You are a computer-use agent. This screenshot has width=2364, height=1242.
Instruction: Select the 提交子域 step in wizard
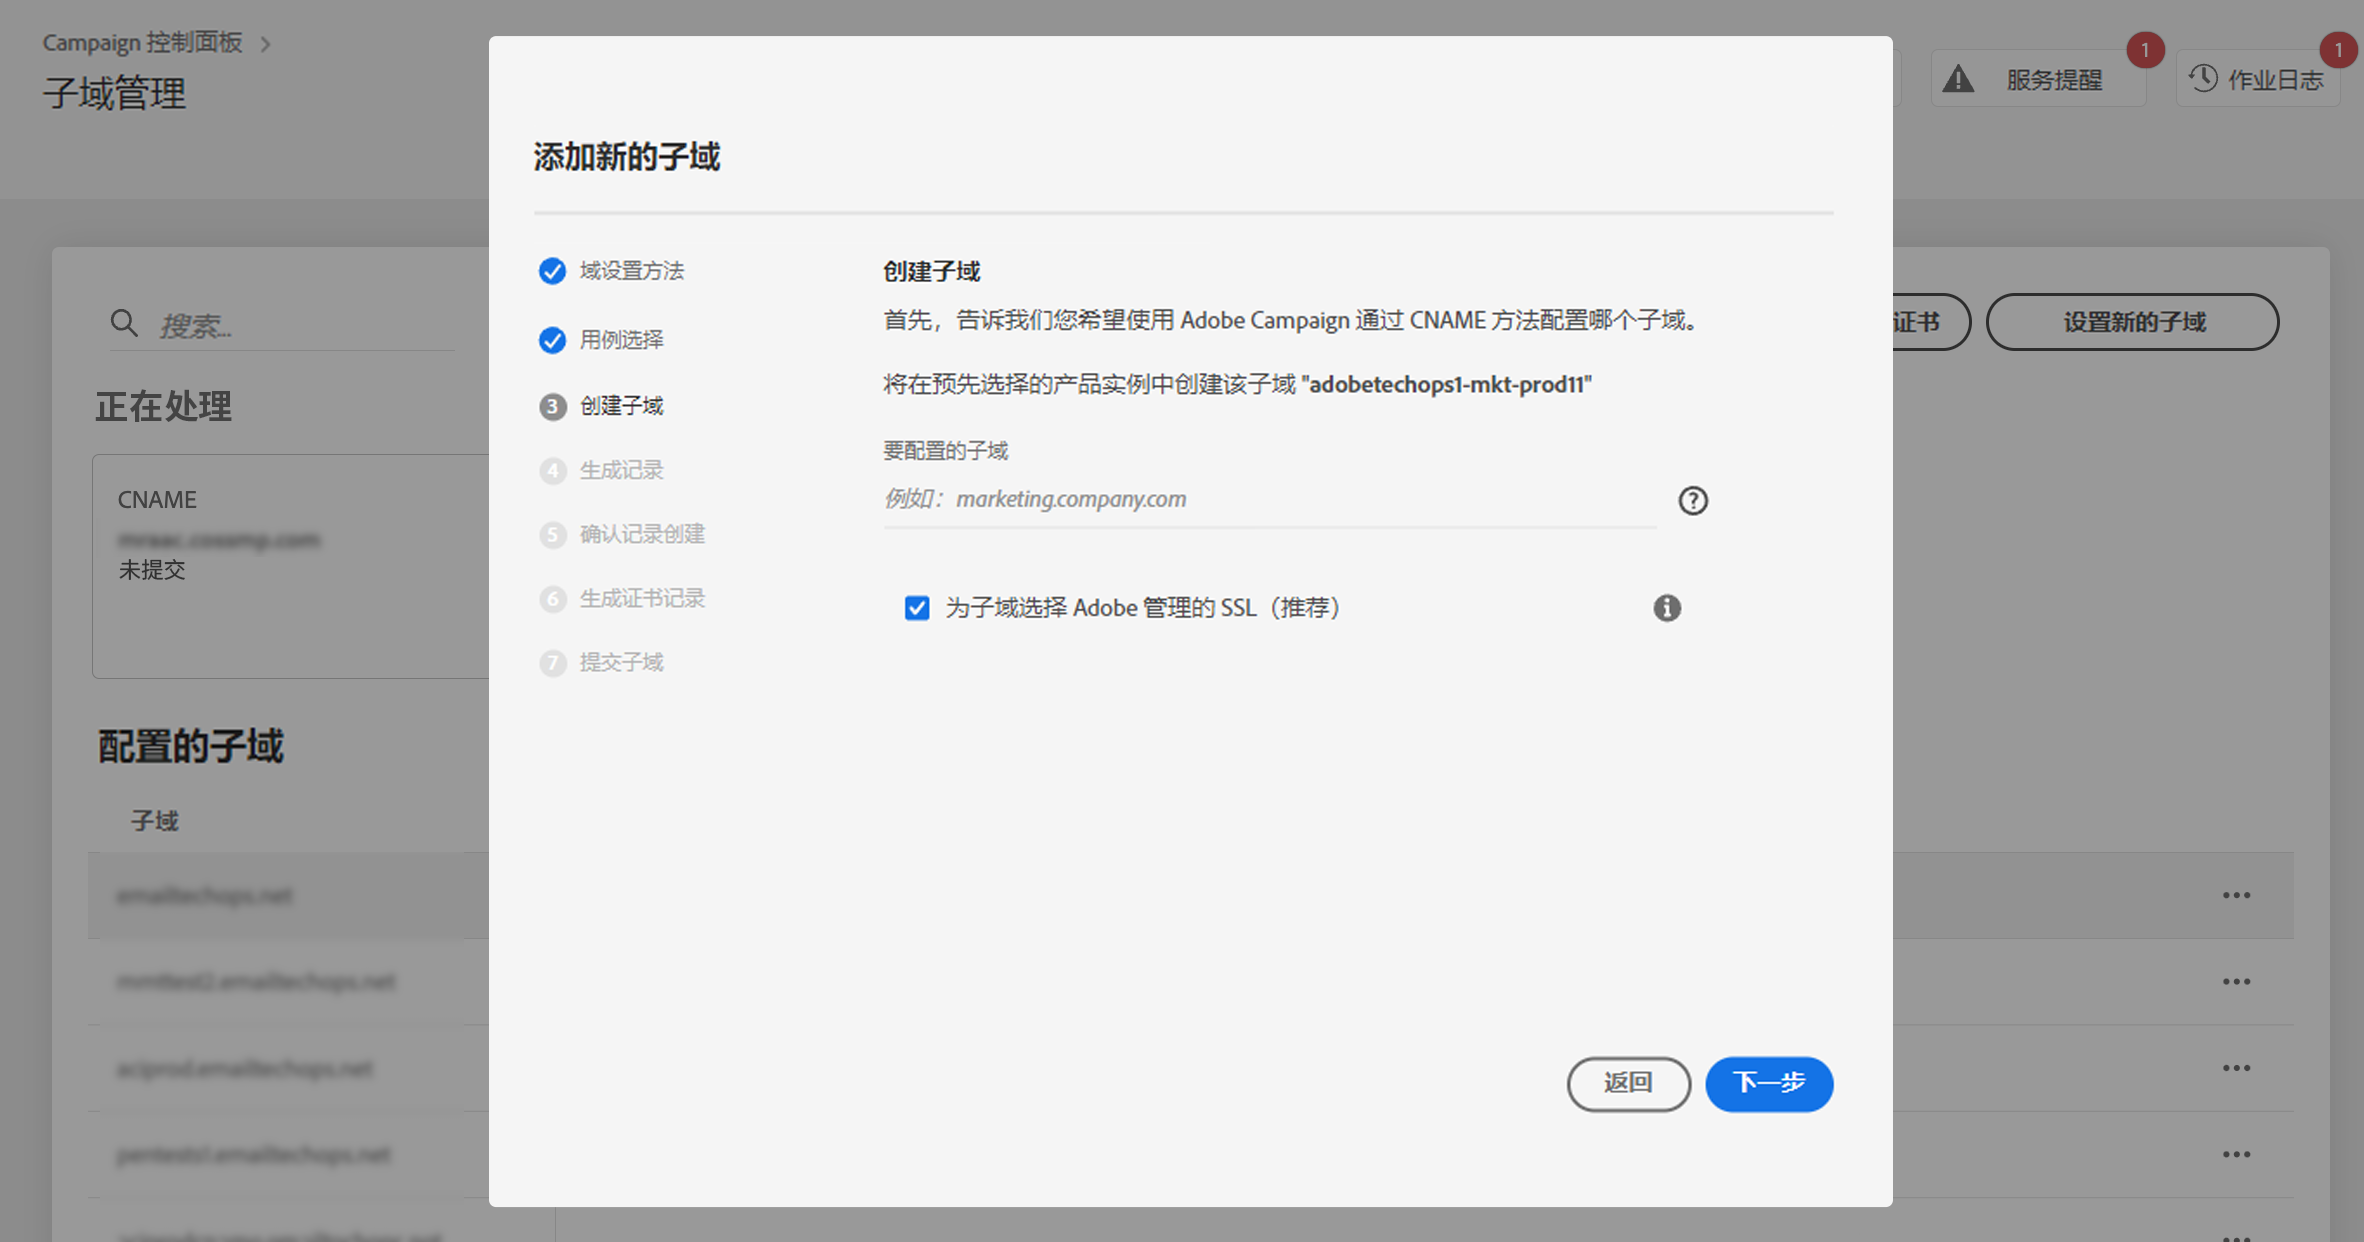point(620,662)
